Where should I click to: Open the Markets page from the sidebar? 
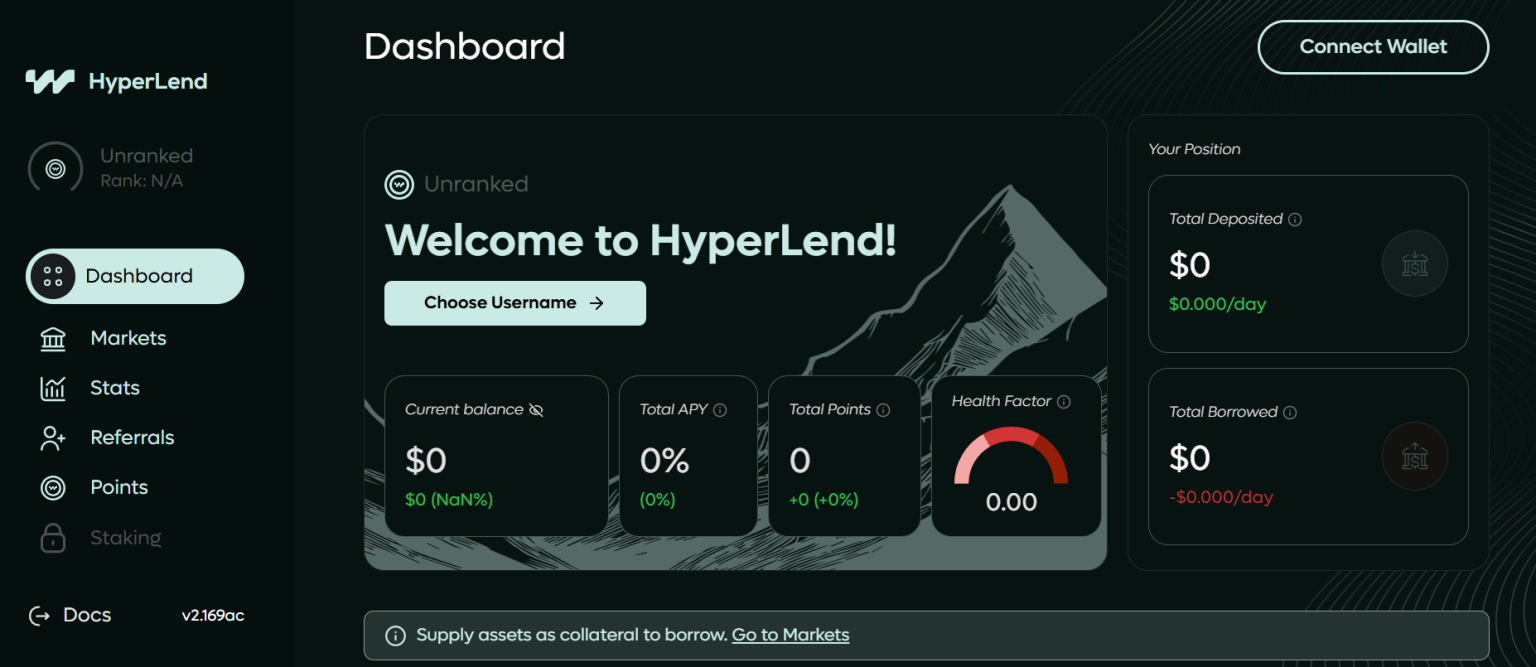(128, 338)
